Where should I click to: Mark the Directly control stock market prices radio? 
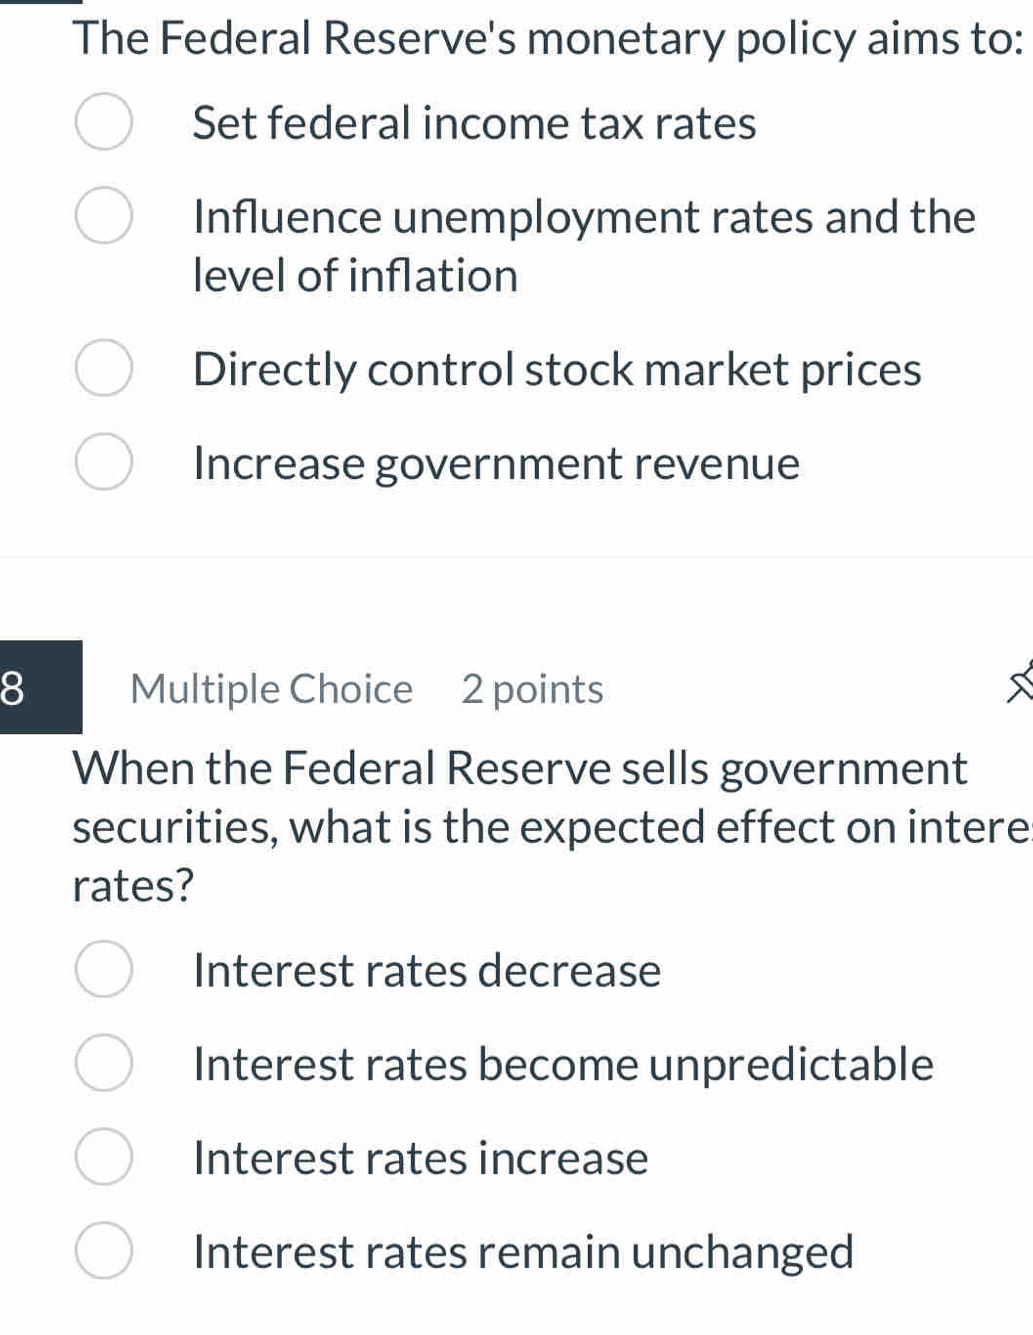tap(103, 368)
